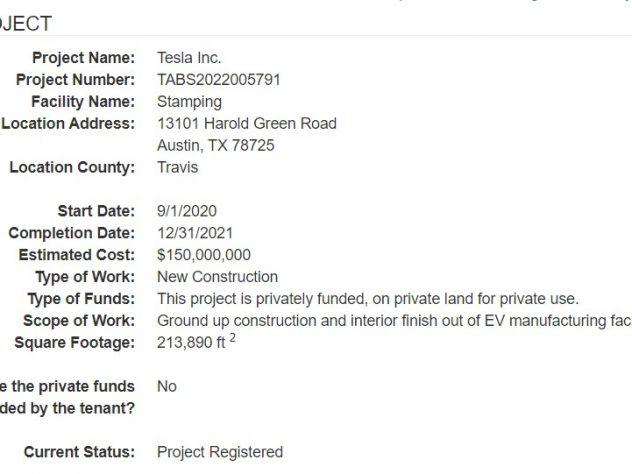Click the New Construction work type
The image size is (632, 474).
click(x=217, y=276)
